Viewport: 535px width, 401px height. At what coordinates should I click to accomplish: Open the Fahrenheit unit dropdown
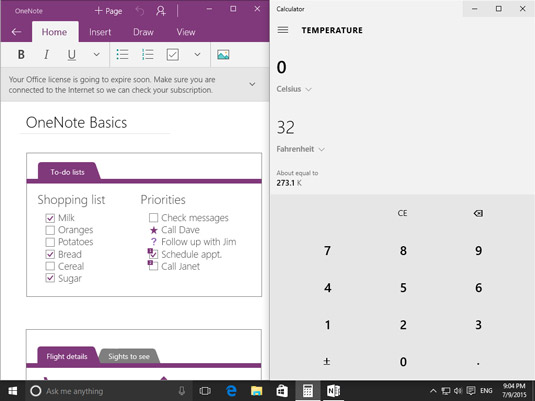(300, 149)
